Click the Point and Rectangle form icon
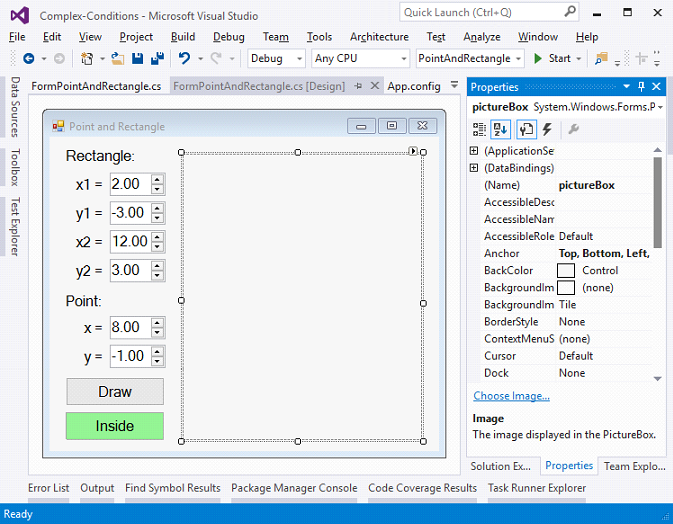Image resolution: width=673 pixels, height=524 pixels. coord(58,126)
